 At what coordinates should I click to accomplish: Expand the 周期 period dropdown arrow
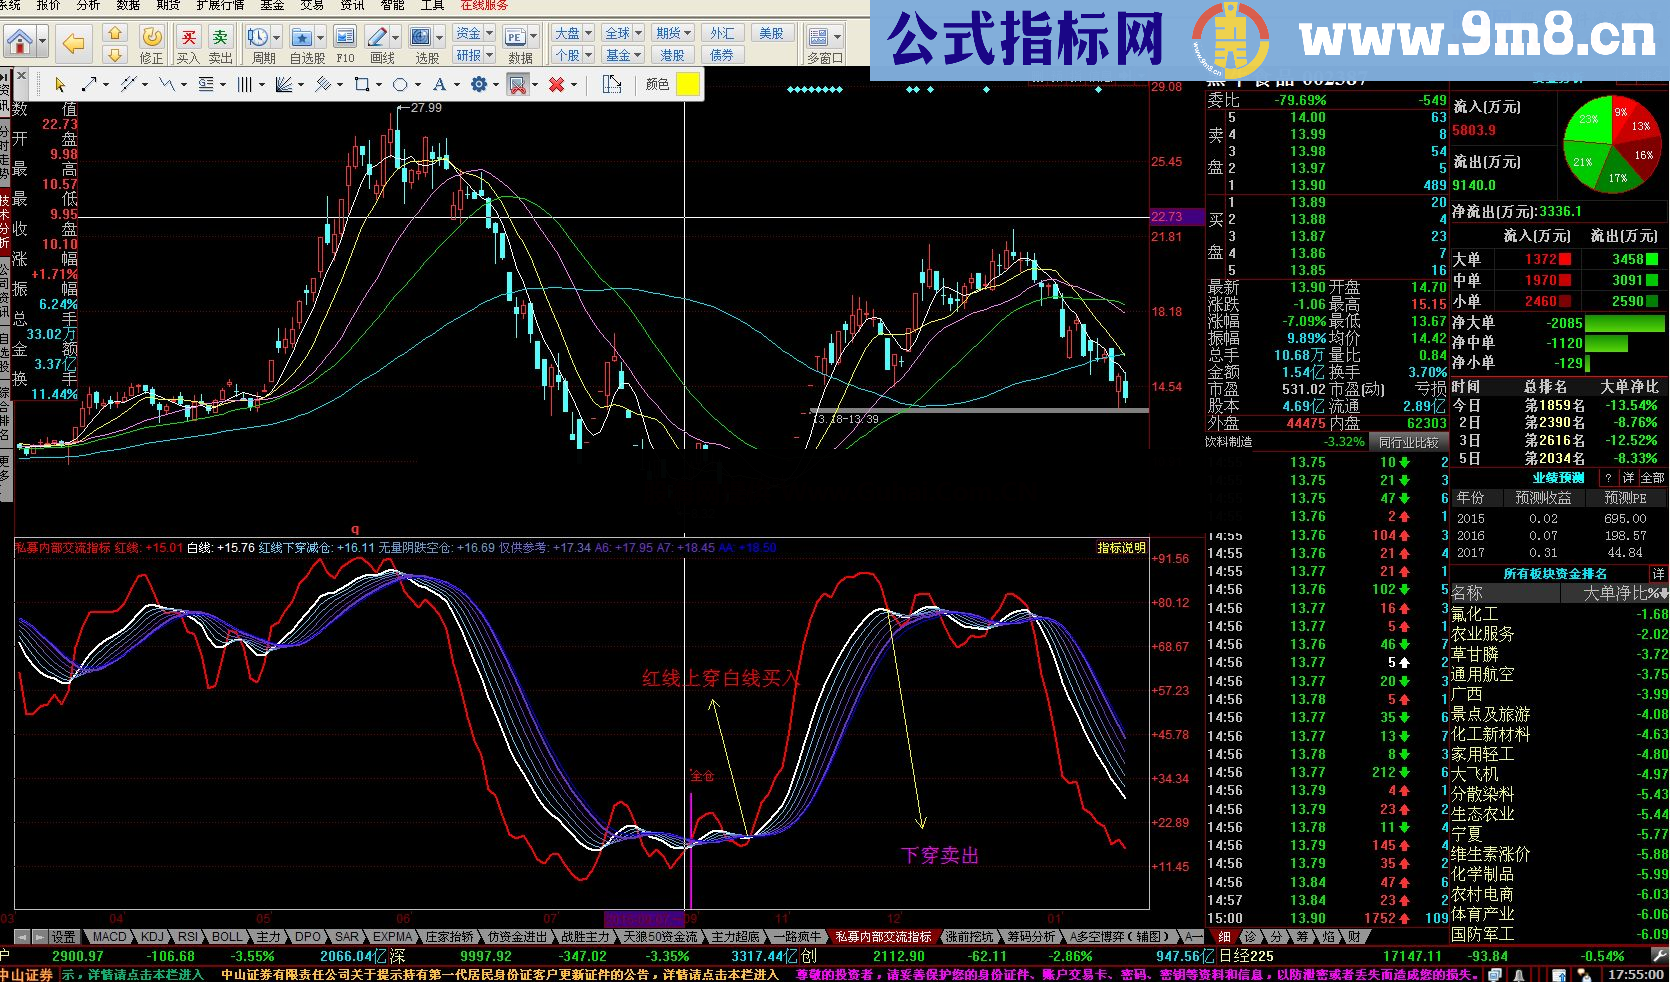[277, 38]
